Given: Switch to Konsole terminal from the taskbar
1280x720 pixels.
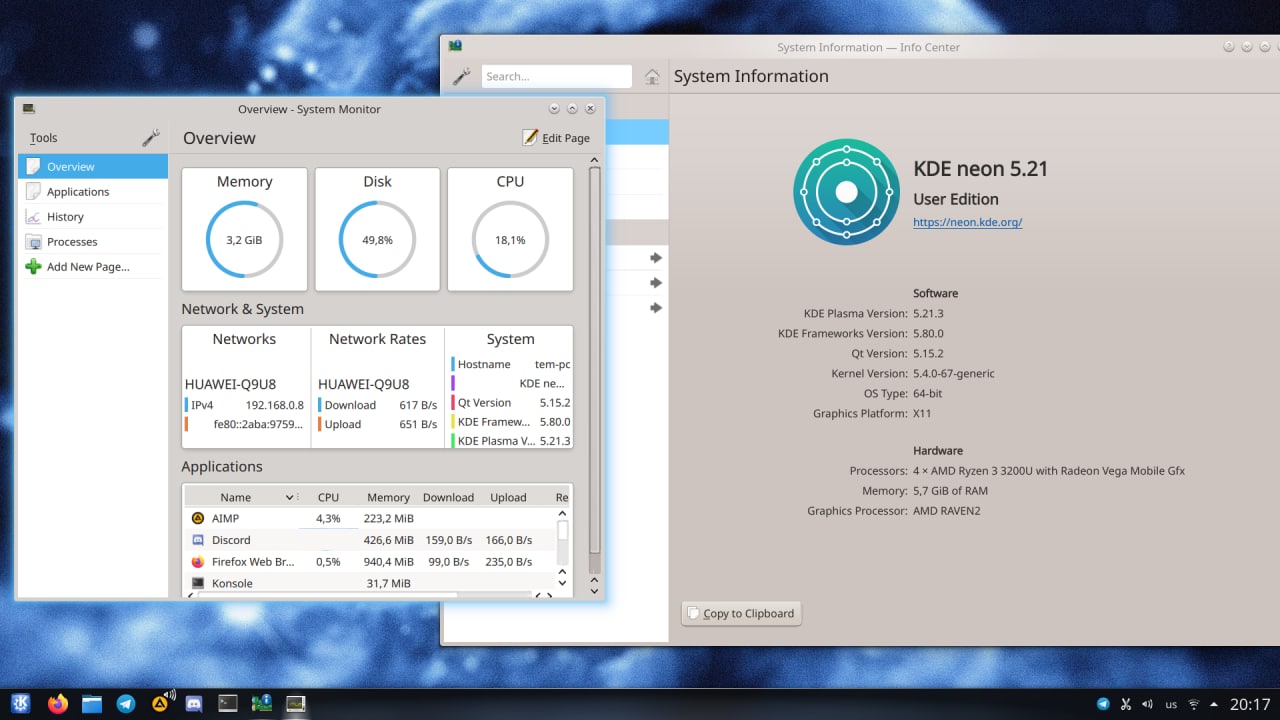Looking at the screenshot, I should pos(228,704).
